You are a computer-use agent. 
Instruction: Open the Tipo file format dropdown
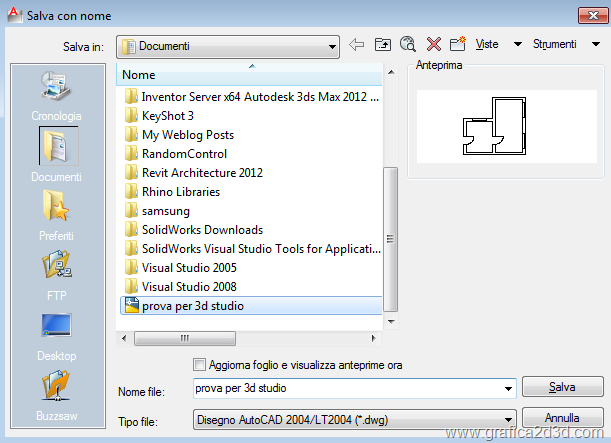point(509,418)
